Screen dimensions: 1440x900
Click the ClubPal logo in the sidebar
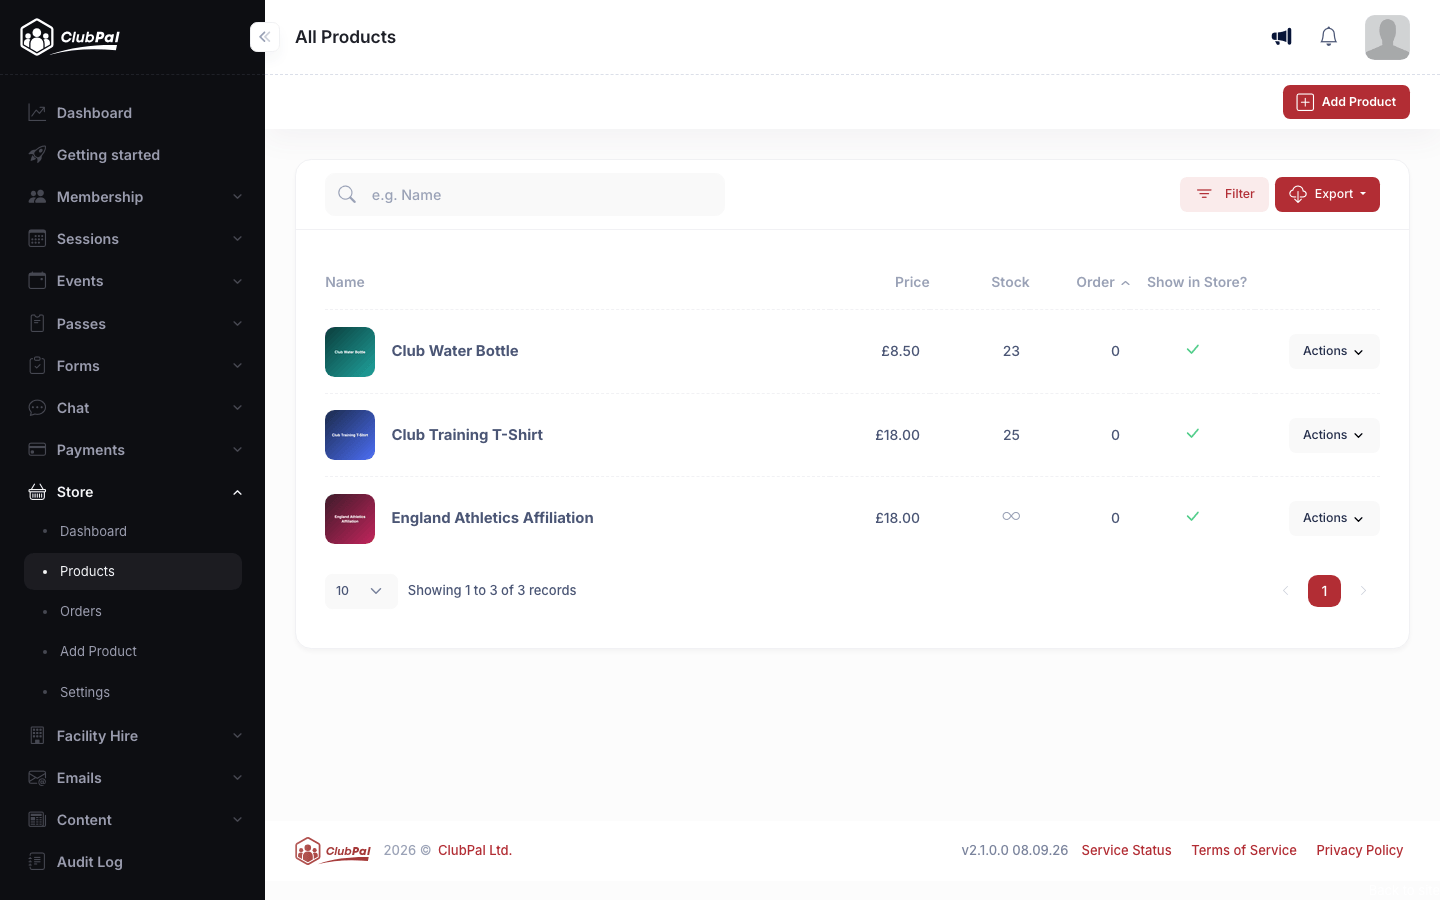pos(70,37)
